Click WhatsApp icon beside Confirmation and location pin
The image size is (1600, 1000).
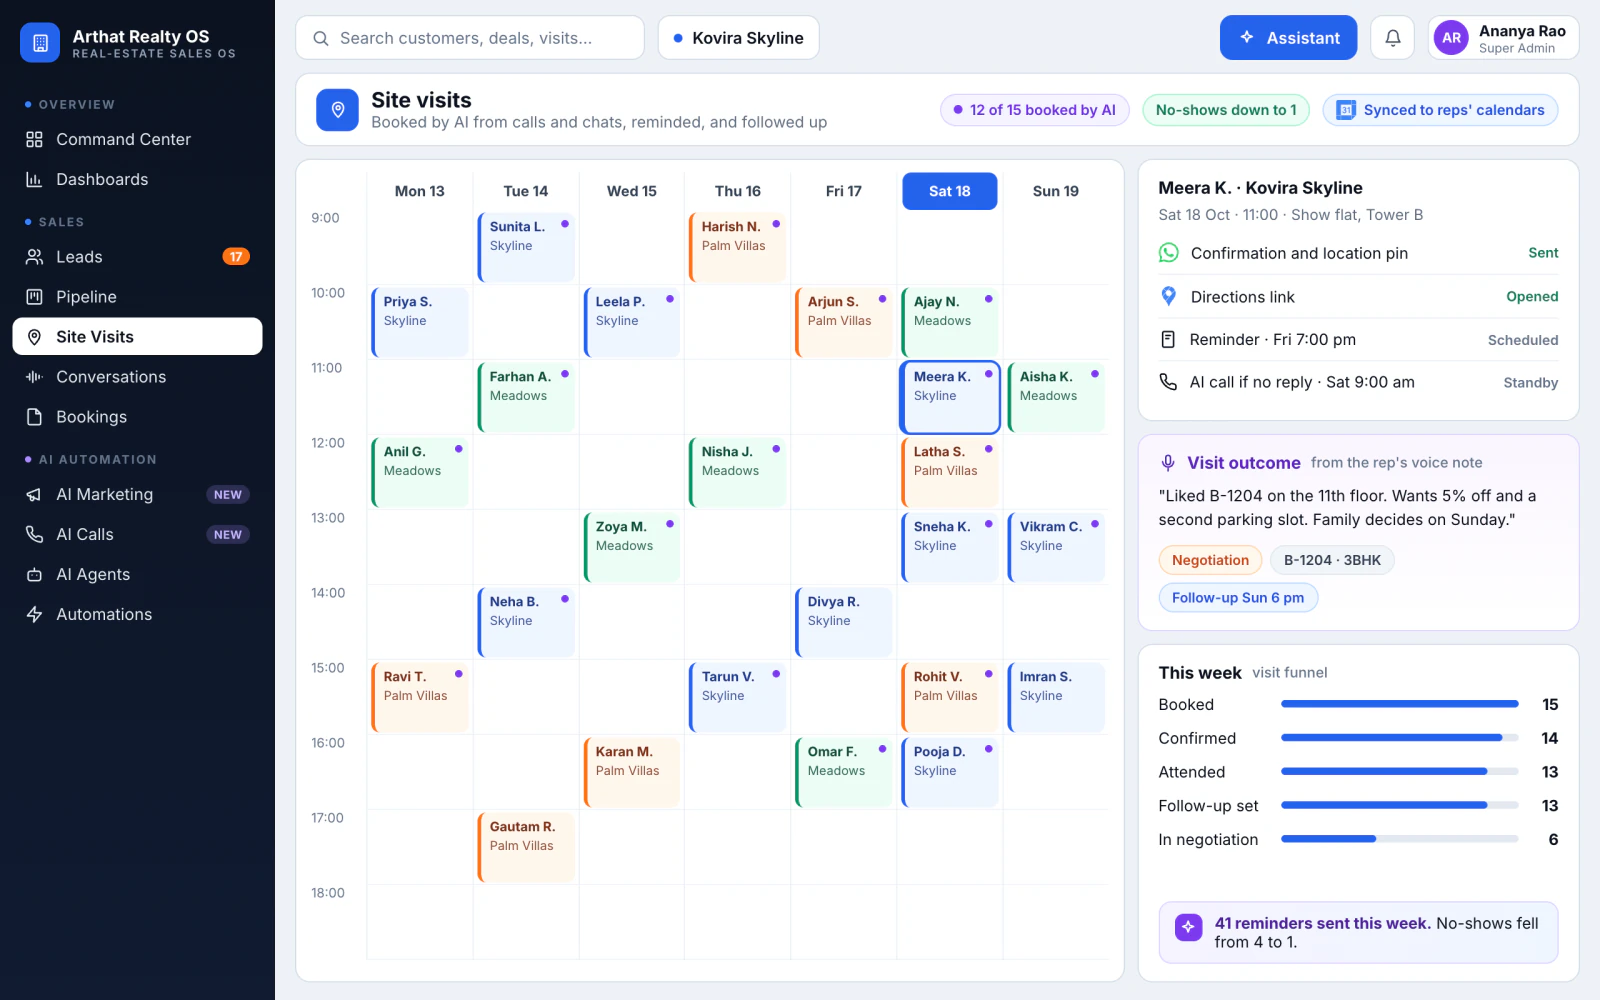click(1168, 253)
